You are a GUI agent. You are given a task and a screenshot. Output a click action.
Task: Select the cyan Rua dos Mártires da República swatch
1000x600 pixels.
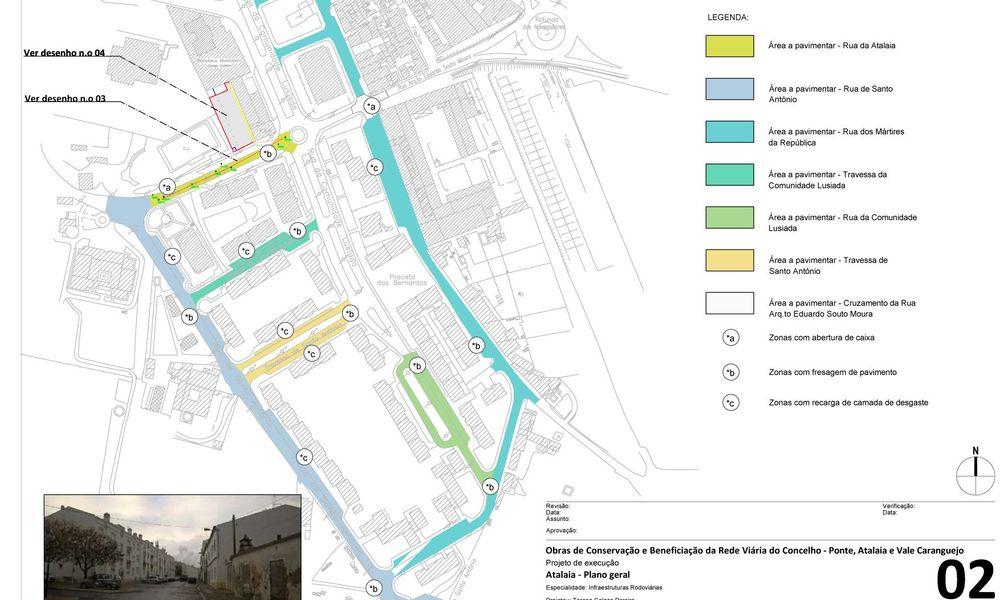click(730, 131)
